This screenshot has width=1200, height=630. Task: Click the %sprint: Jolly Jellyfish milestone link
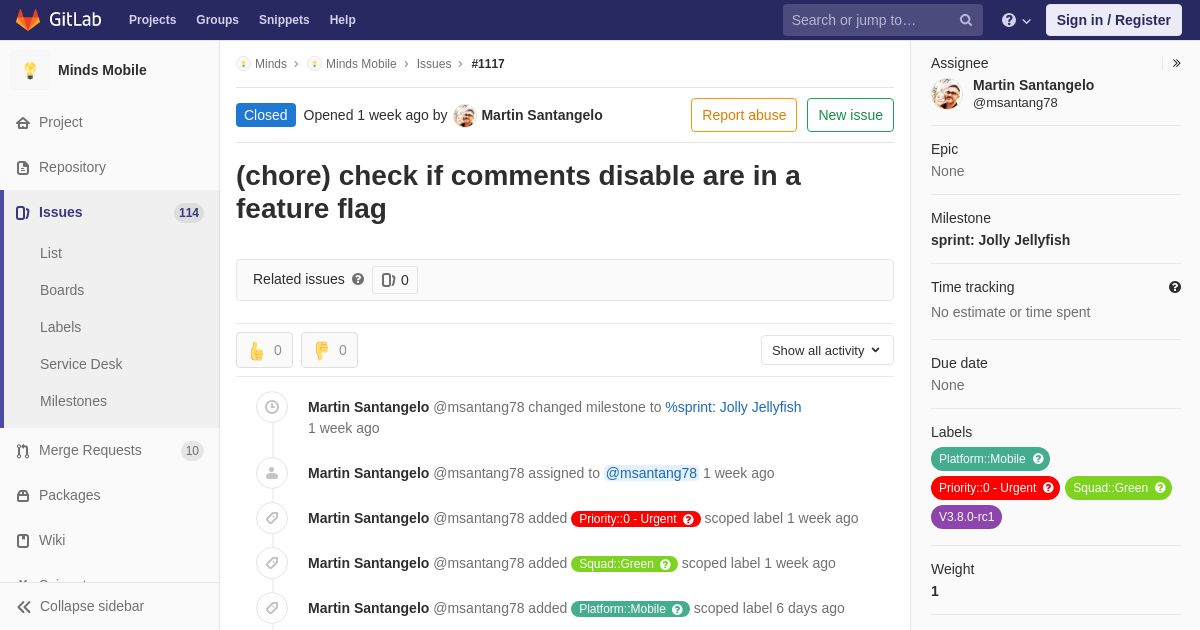[733, 407]
